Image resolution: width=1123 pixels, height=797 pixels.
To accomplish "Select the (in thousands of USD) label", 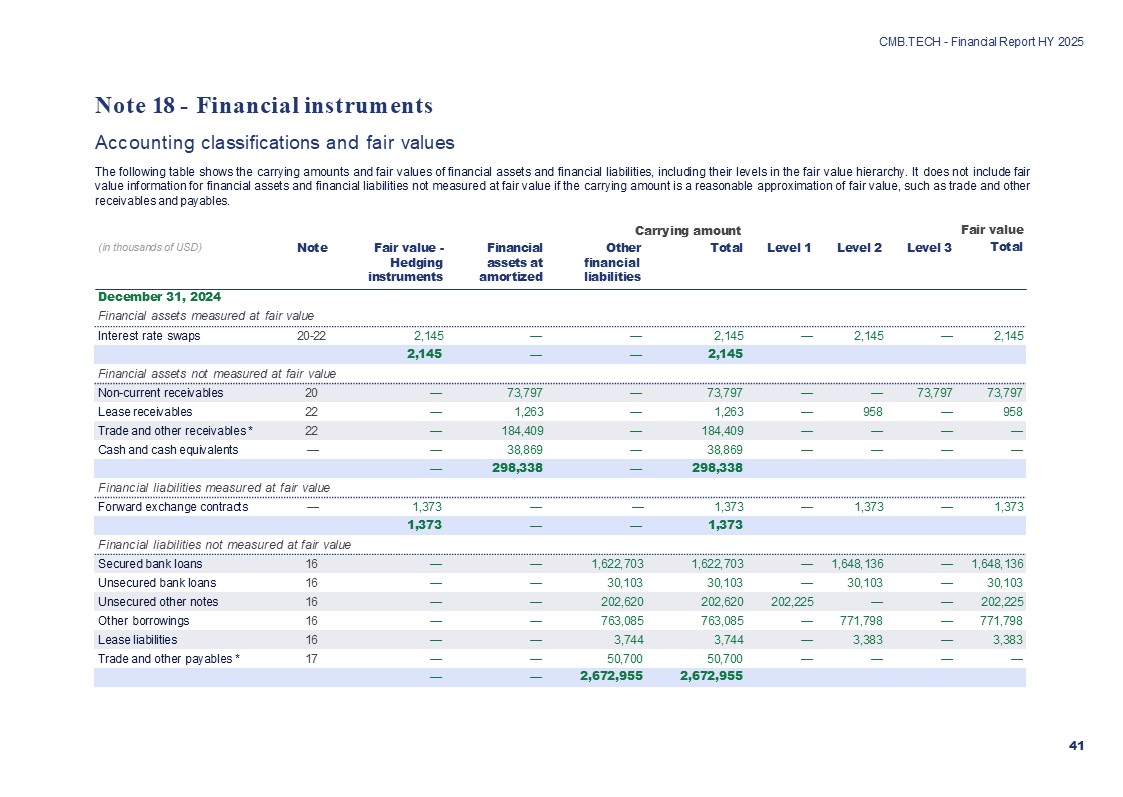I will (x=149, y=248).
